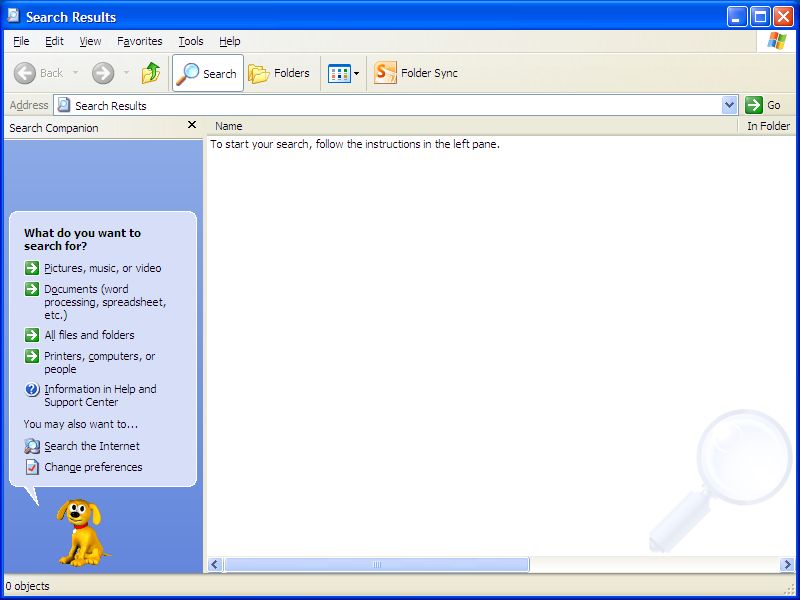This screenshot has width=800, height=600.
Task: Open the Help menu
Action: pos(230,41)
